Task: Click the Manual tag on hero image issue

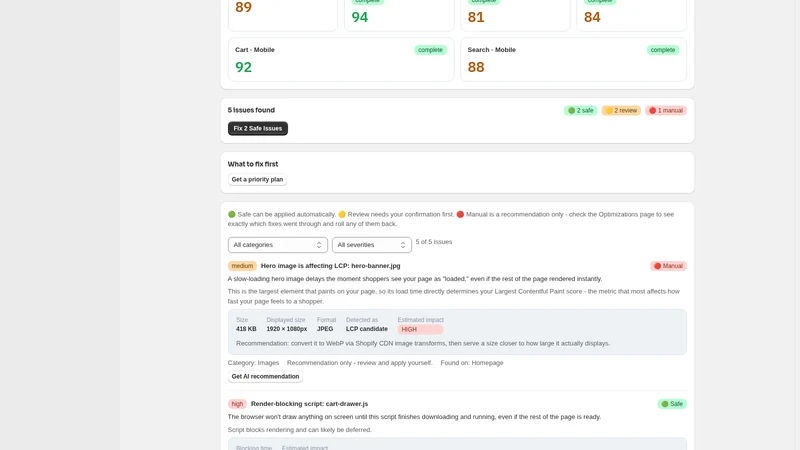Action: tap(668, 266)
